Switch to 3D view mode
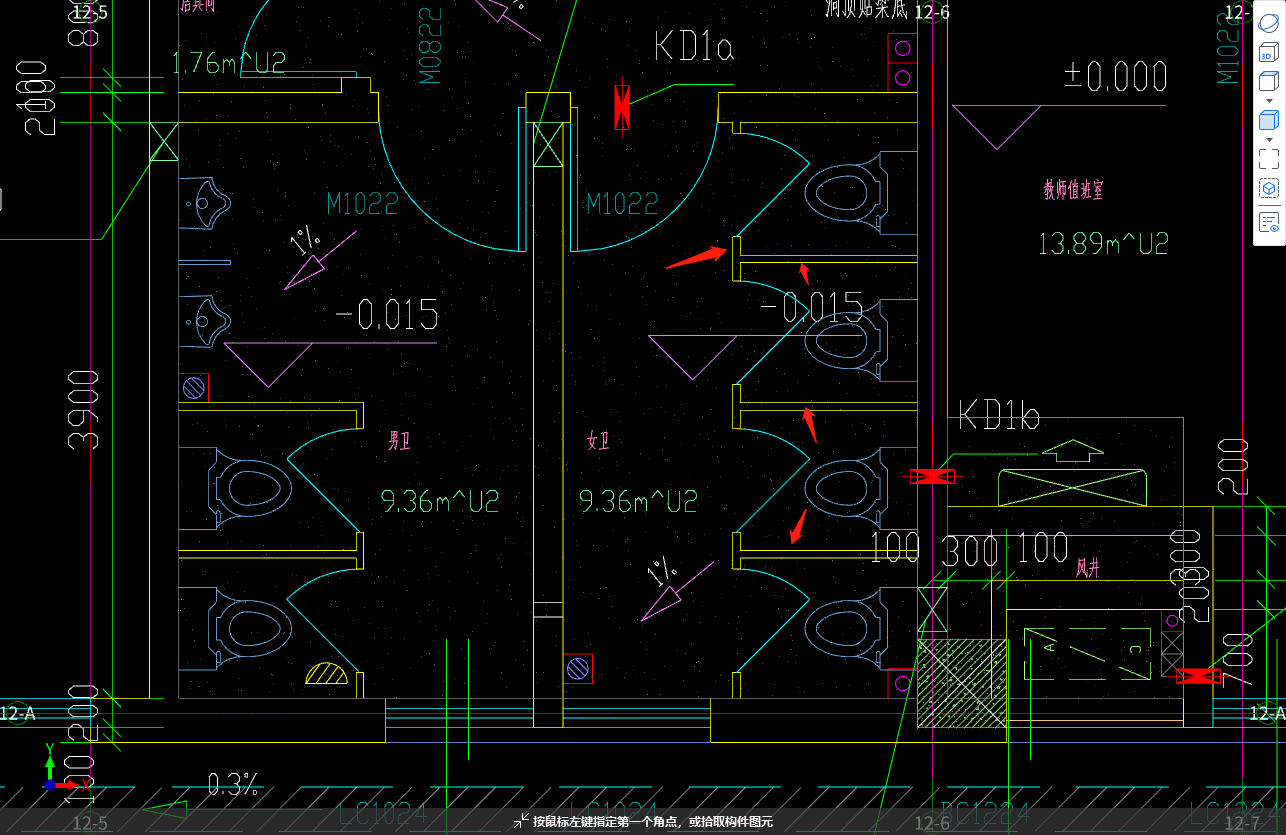Image resolution: width=1286 pixels, height=835 pixels. (x=1268, y=54)
